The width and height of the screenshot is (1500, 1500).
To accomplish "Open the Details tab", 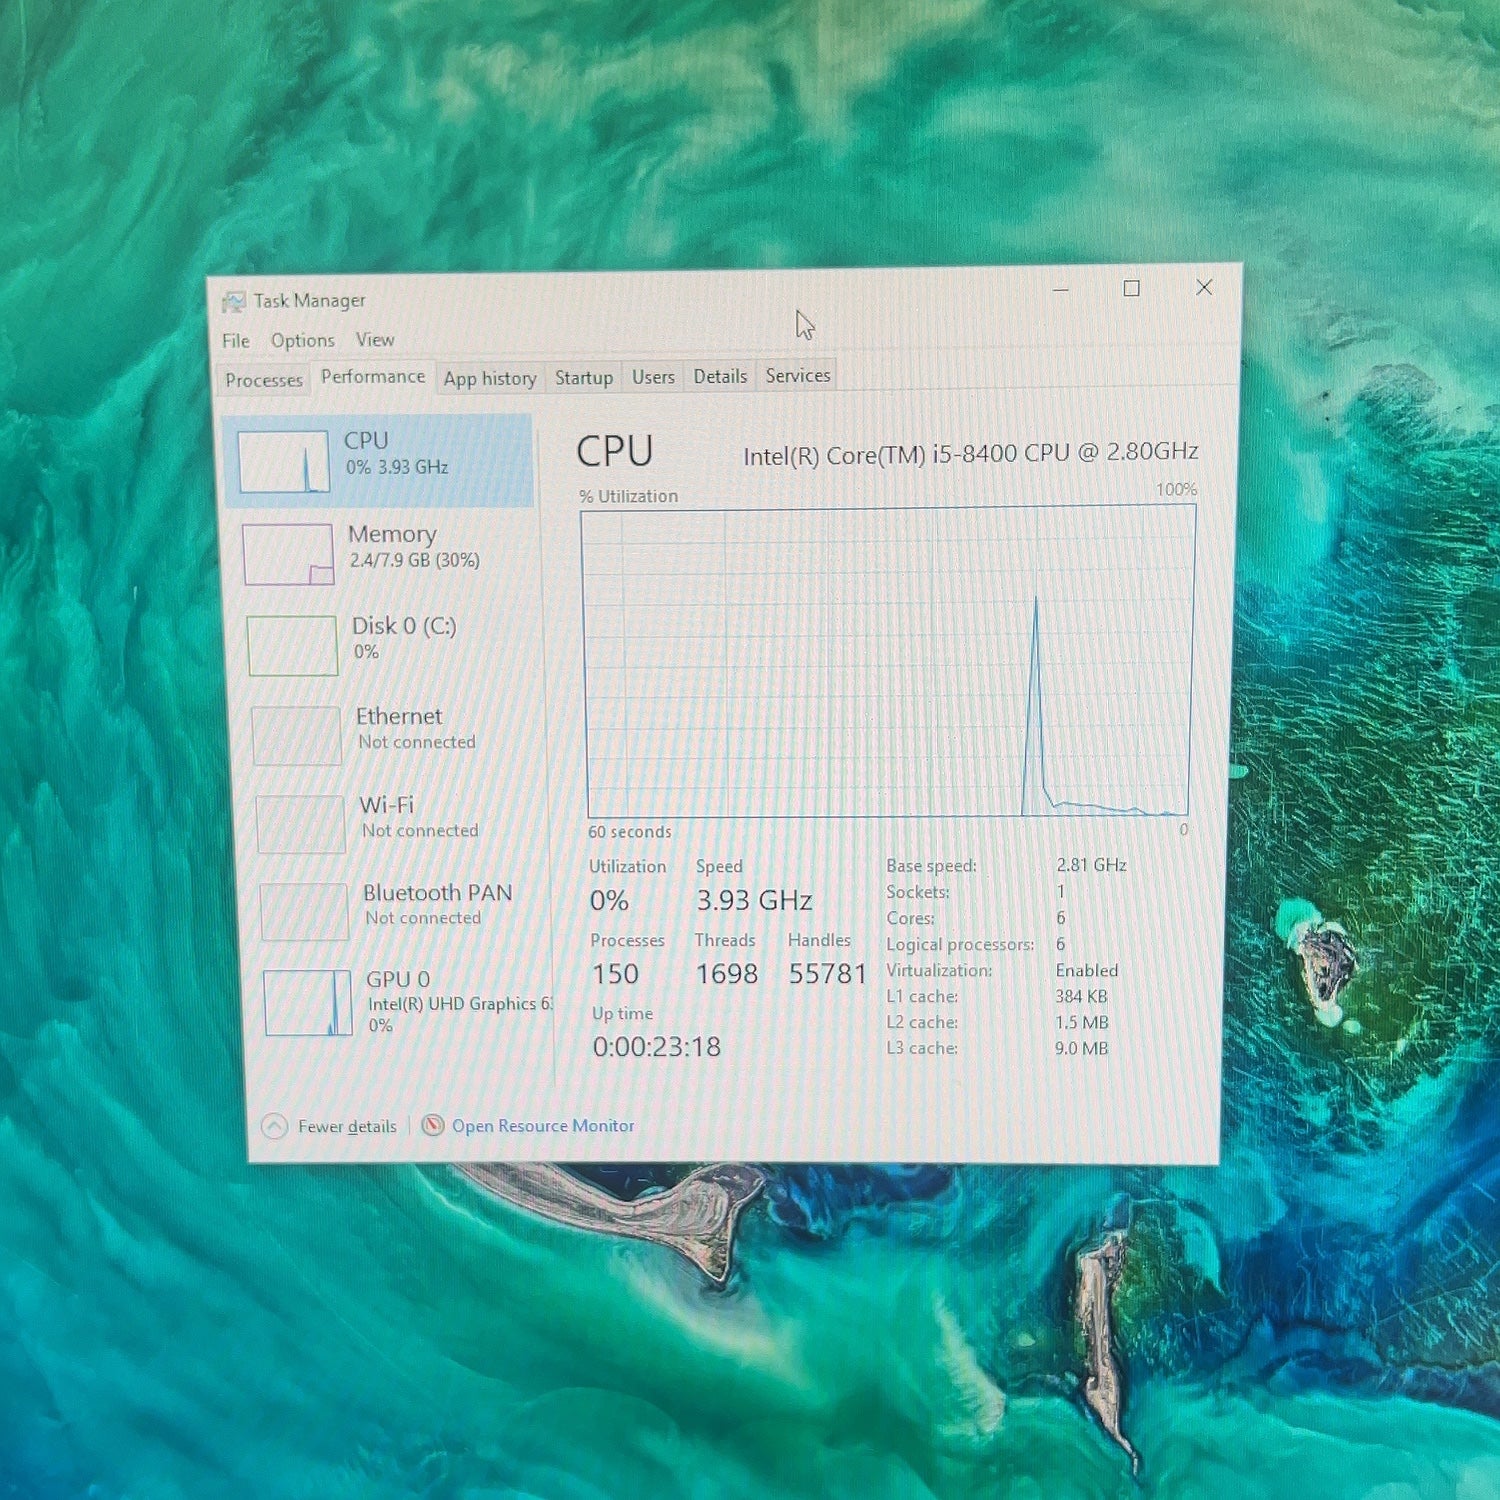I will point(720,376).
